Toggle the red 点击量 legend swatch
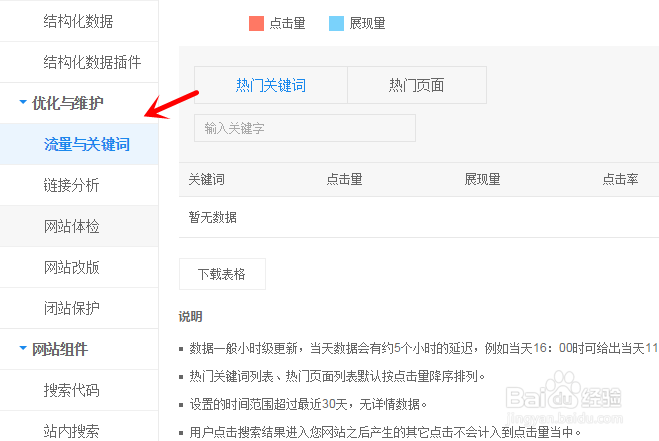Viewport: 659px width, 441px height. tap(256, 24)
